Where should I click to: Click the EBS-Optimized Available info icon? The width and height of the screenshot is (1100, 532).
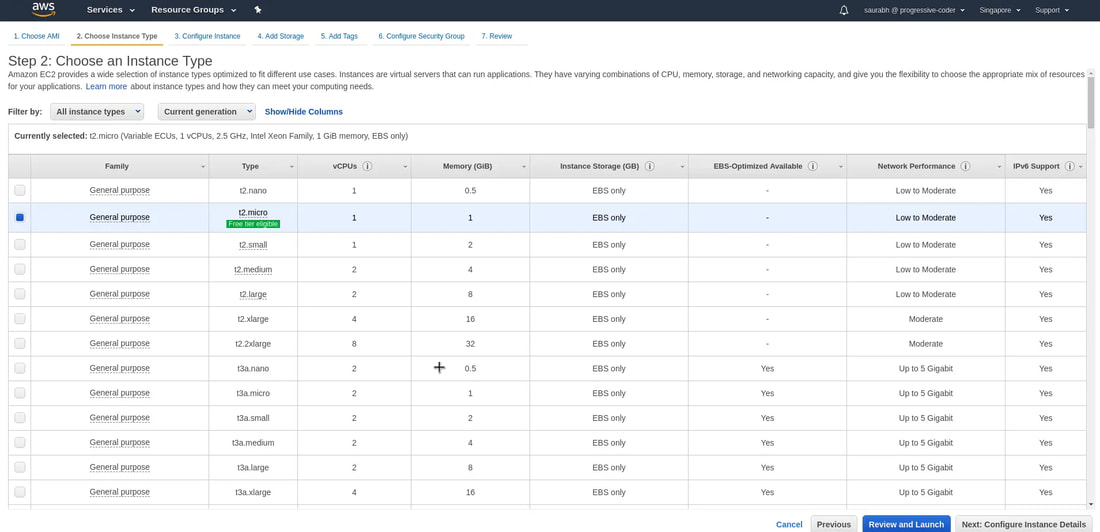pos(812,166)
